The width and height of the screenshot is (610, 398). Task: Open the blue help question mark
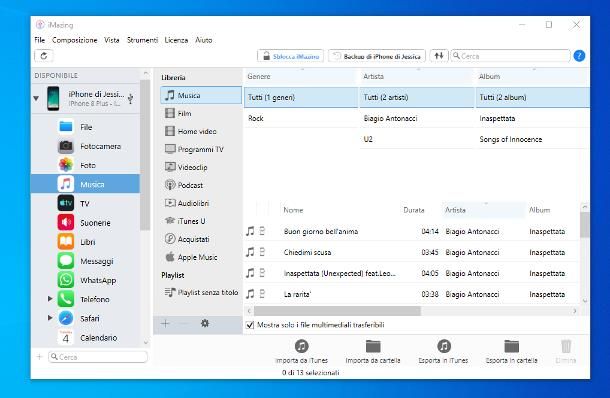(579, 56)
